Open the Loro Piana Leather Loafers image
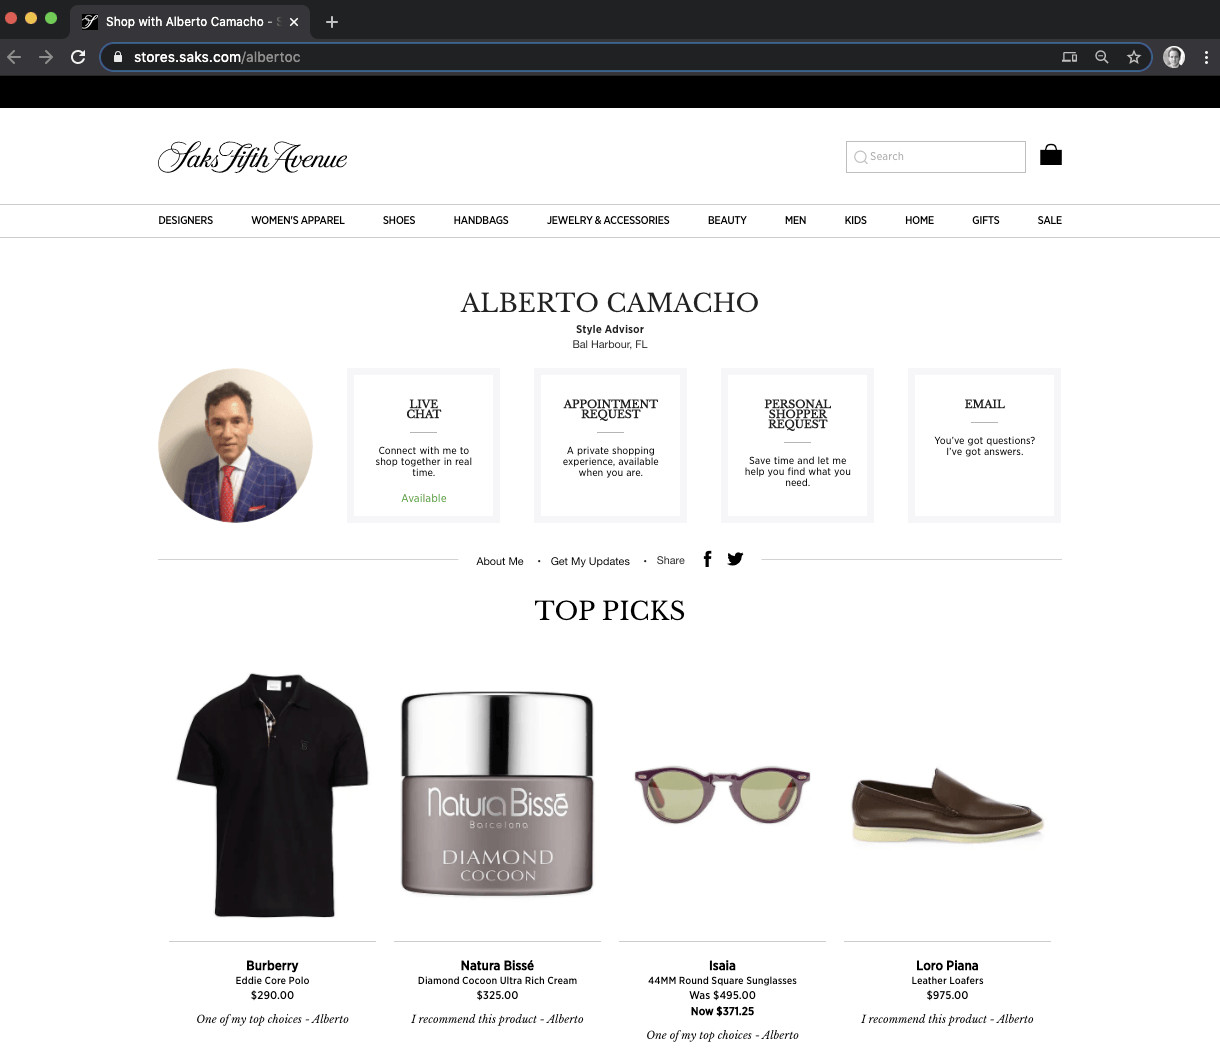The image size is (1220, 1048). pyautogui.click(x=947, y=805)
